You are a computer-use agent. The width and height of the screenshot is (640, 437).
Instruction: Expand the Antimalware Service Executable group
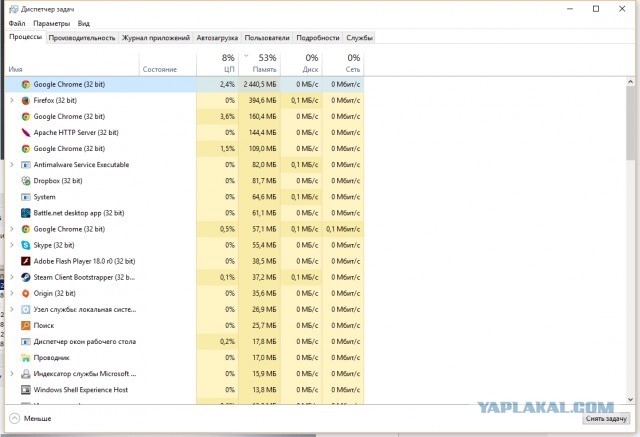[x=12, y=165]
